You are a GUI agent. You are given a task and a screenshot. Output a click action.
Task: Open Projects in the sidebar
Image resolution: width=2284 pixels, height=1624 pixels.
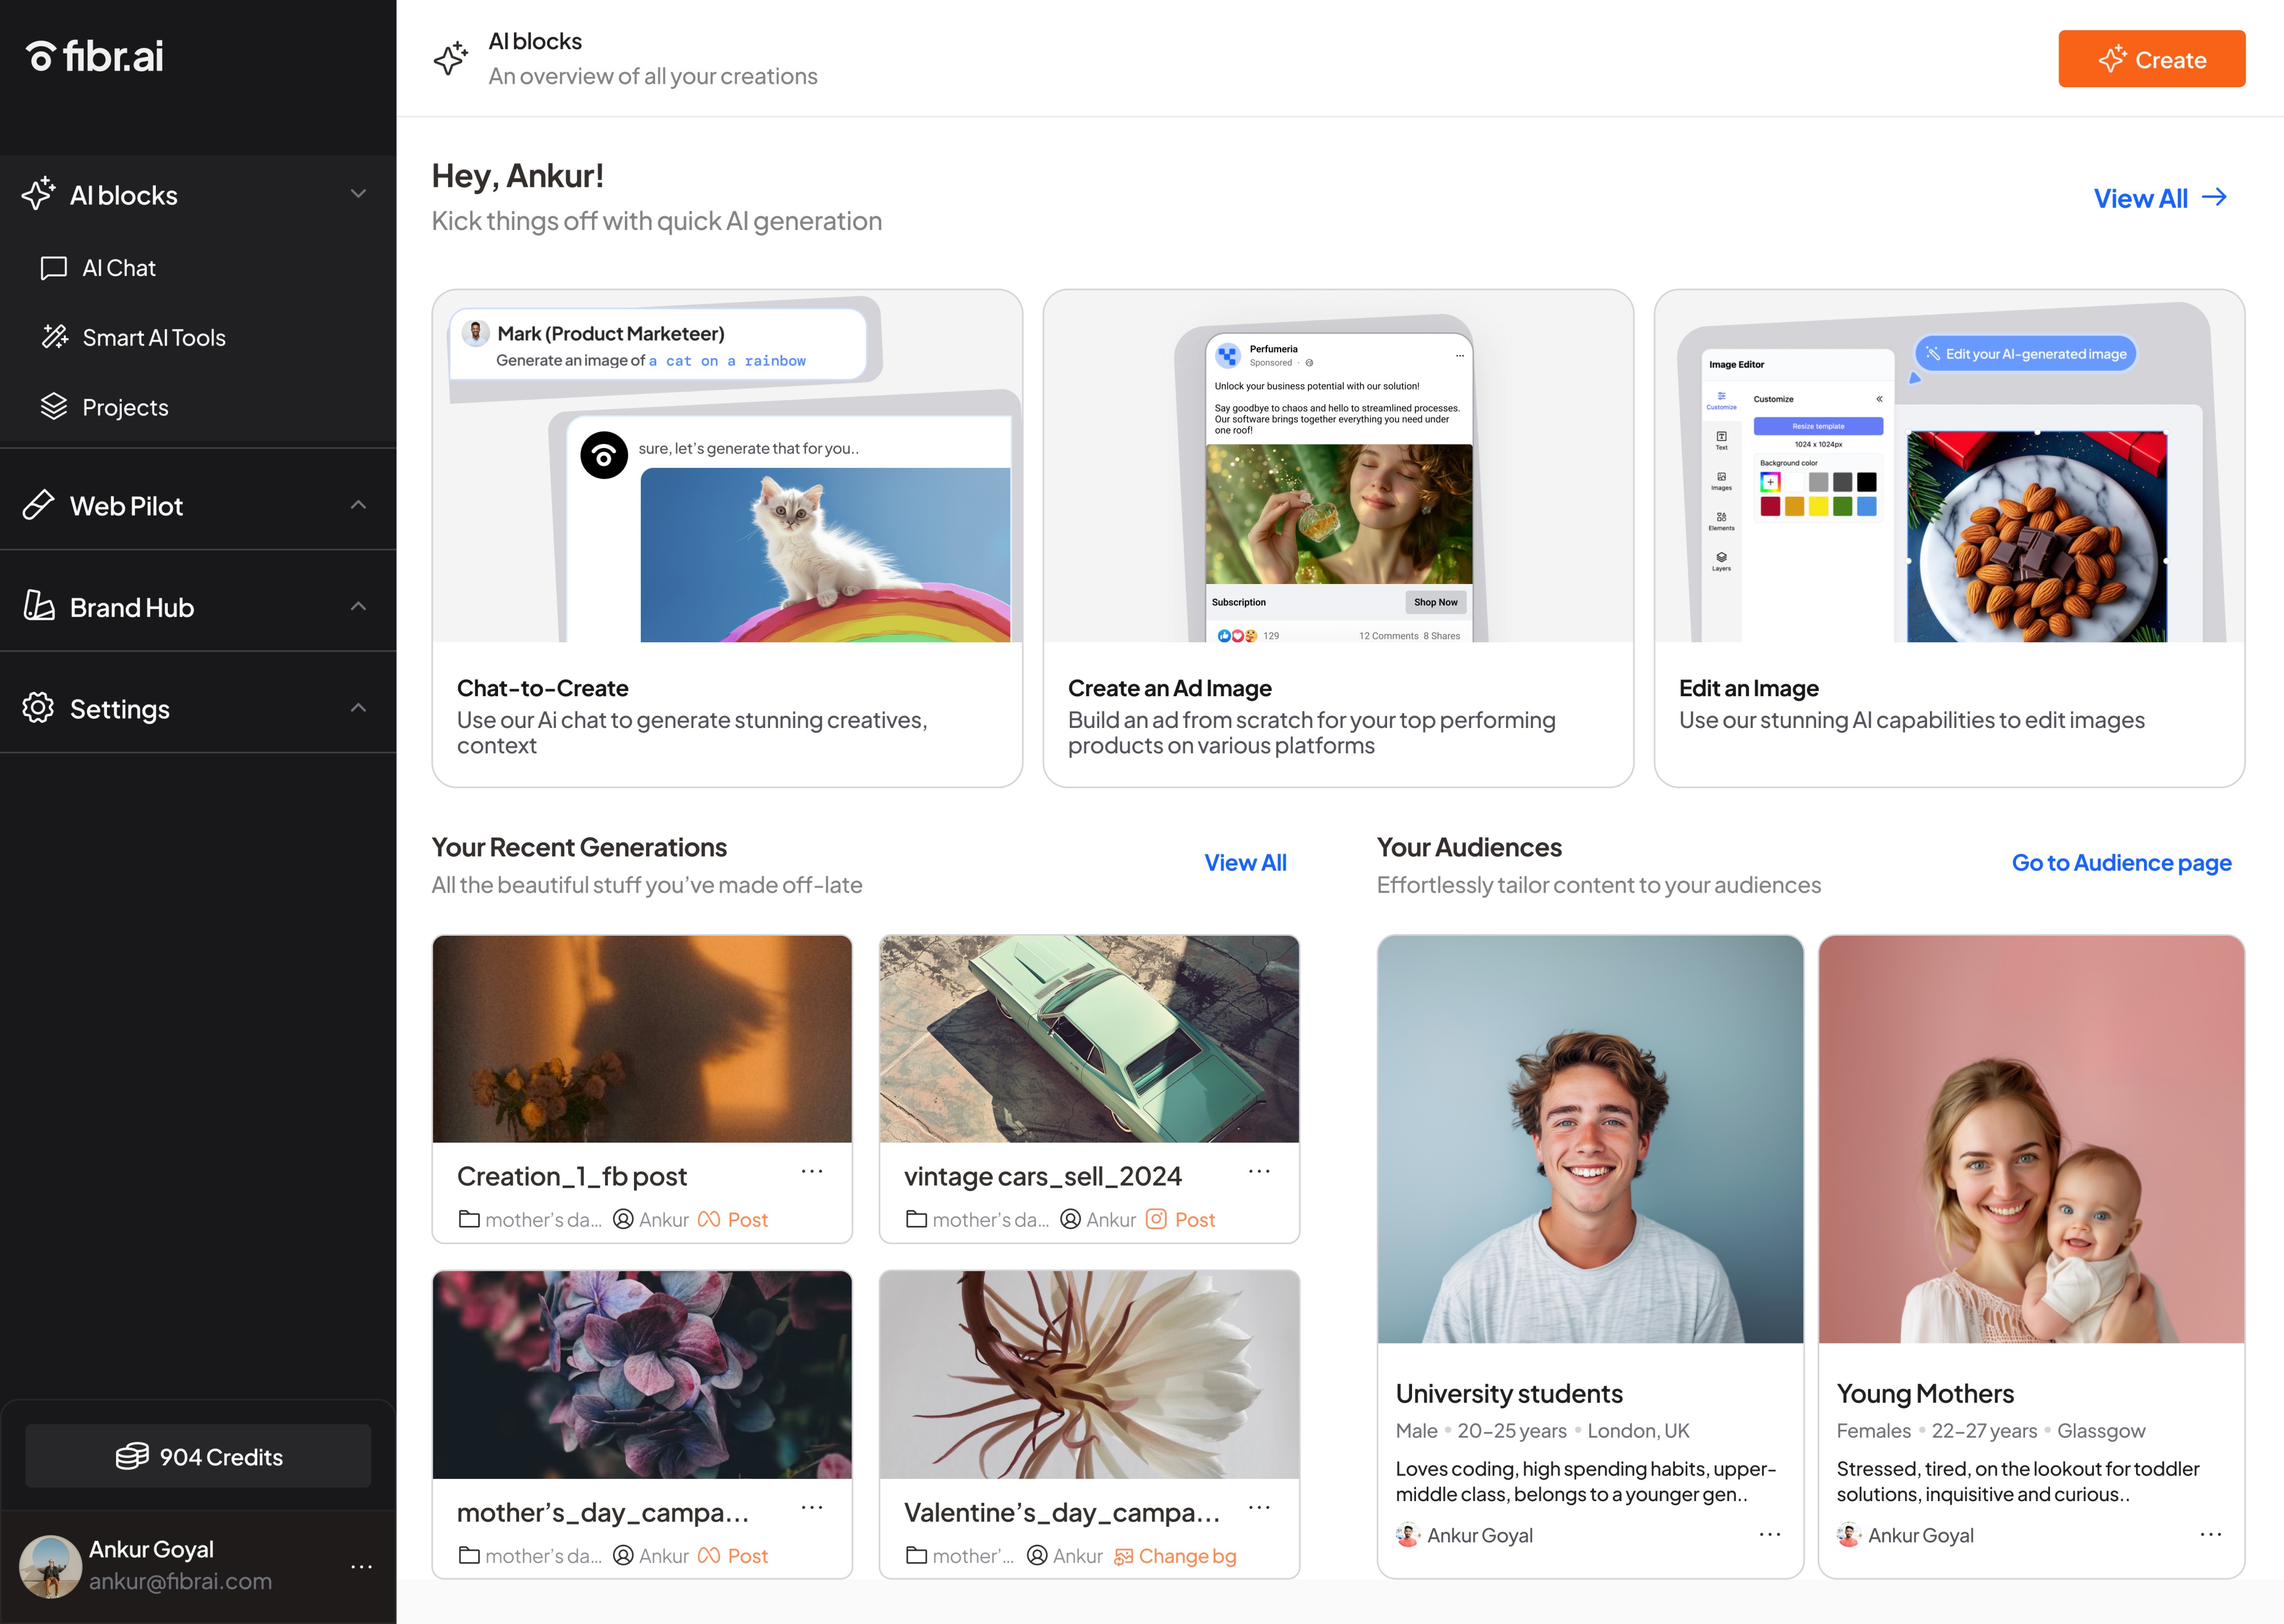pos(125,407)
